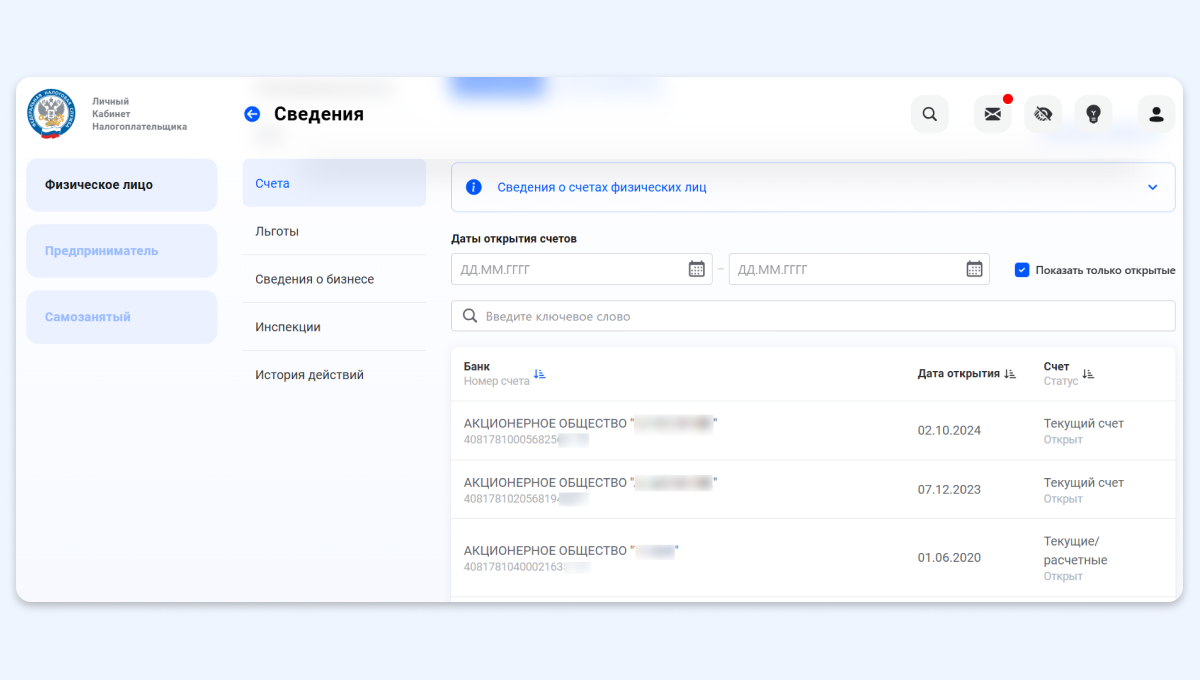Expand Сведения о счетах физических лиц panel
1200x680 pixels.
pyautogui.click(x=1152, y=187)
